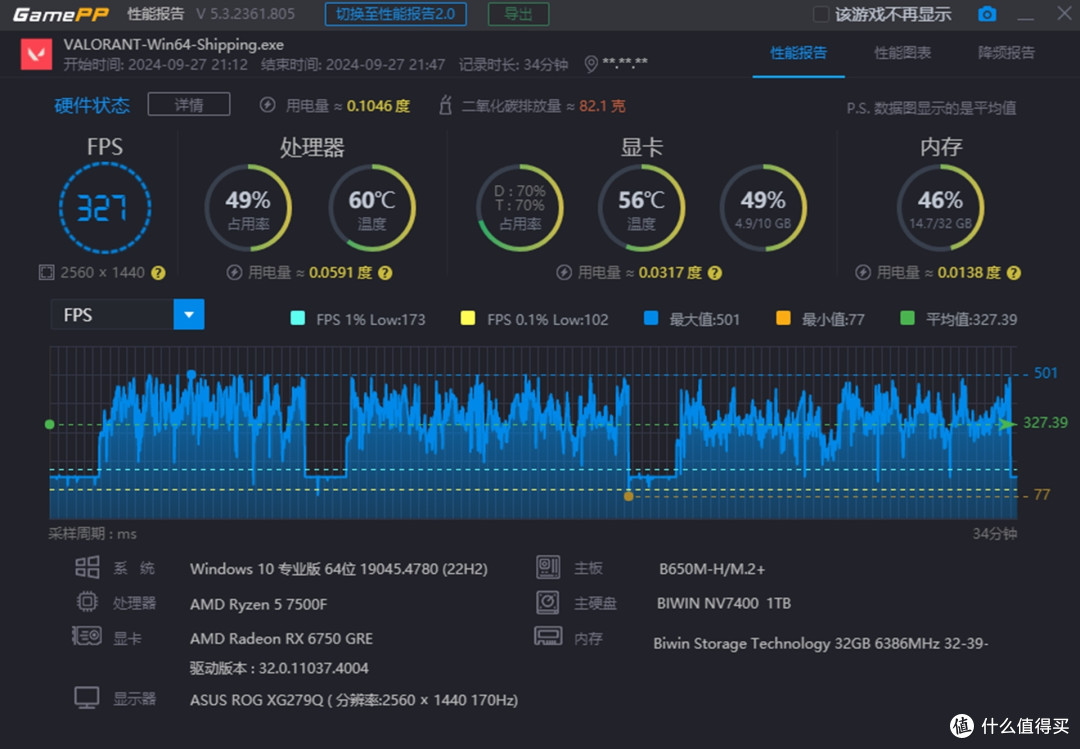Viewport: 1080px width, 749px height.
Task: Switch to the 性能报告 tab
Action: click(798, 53)
